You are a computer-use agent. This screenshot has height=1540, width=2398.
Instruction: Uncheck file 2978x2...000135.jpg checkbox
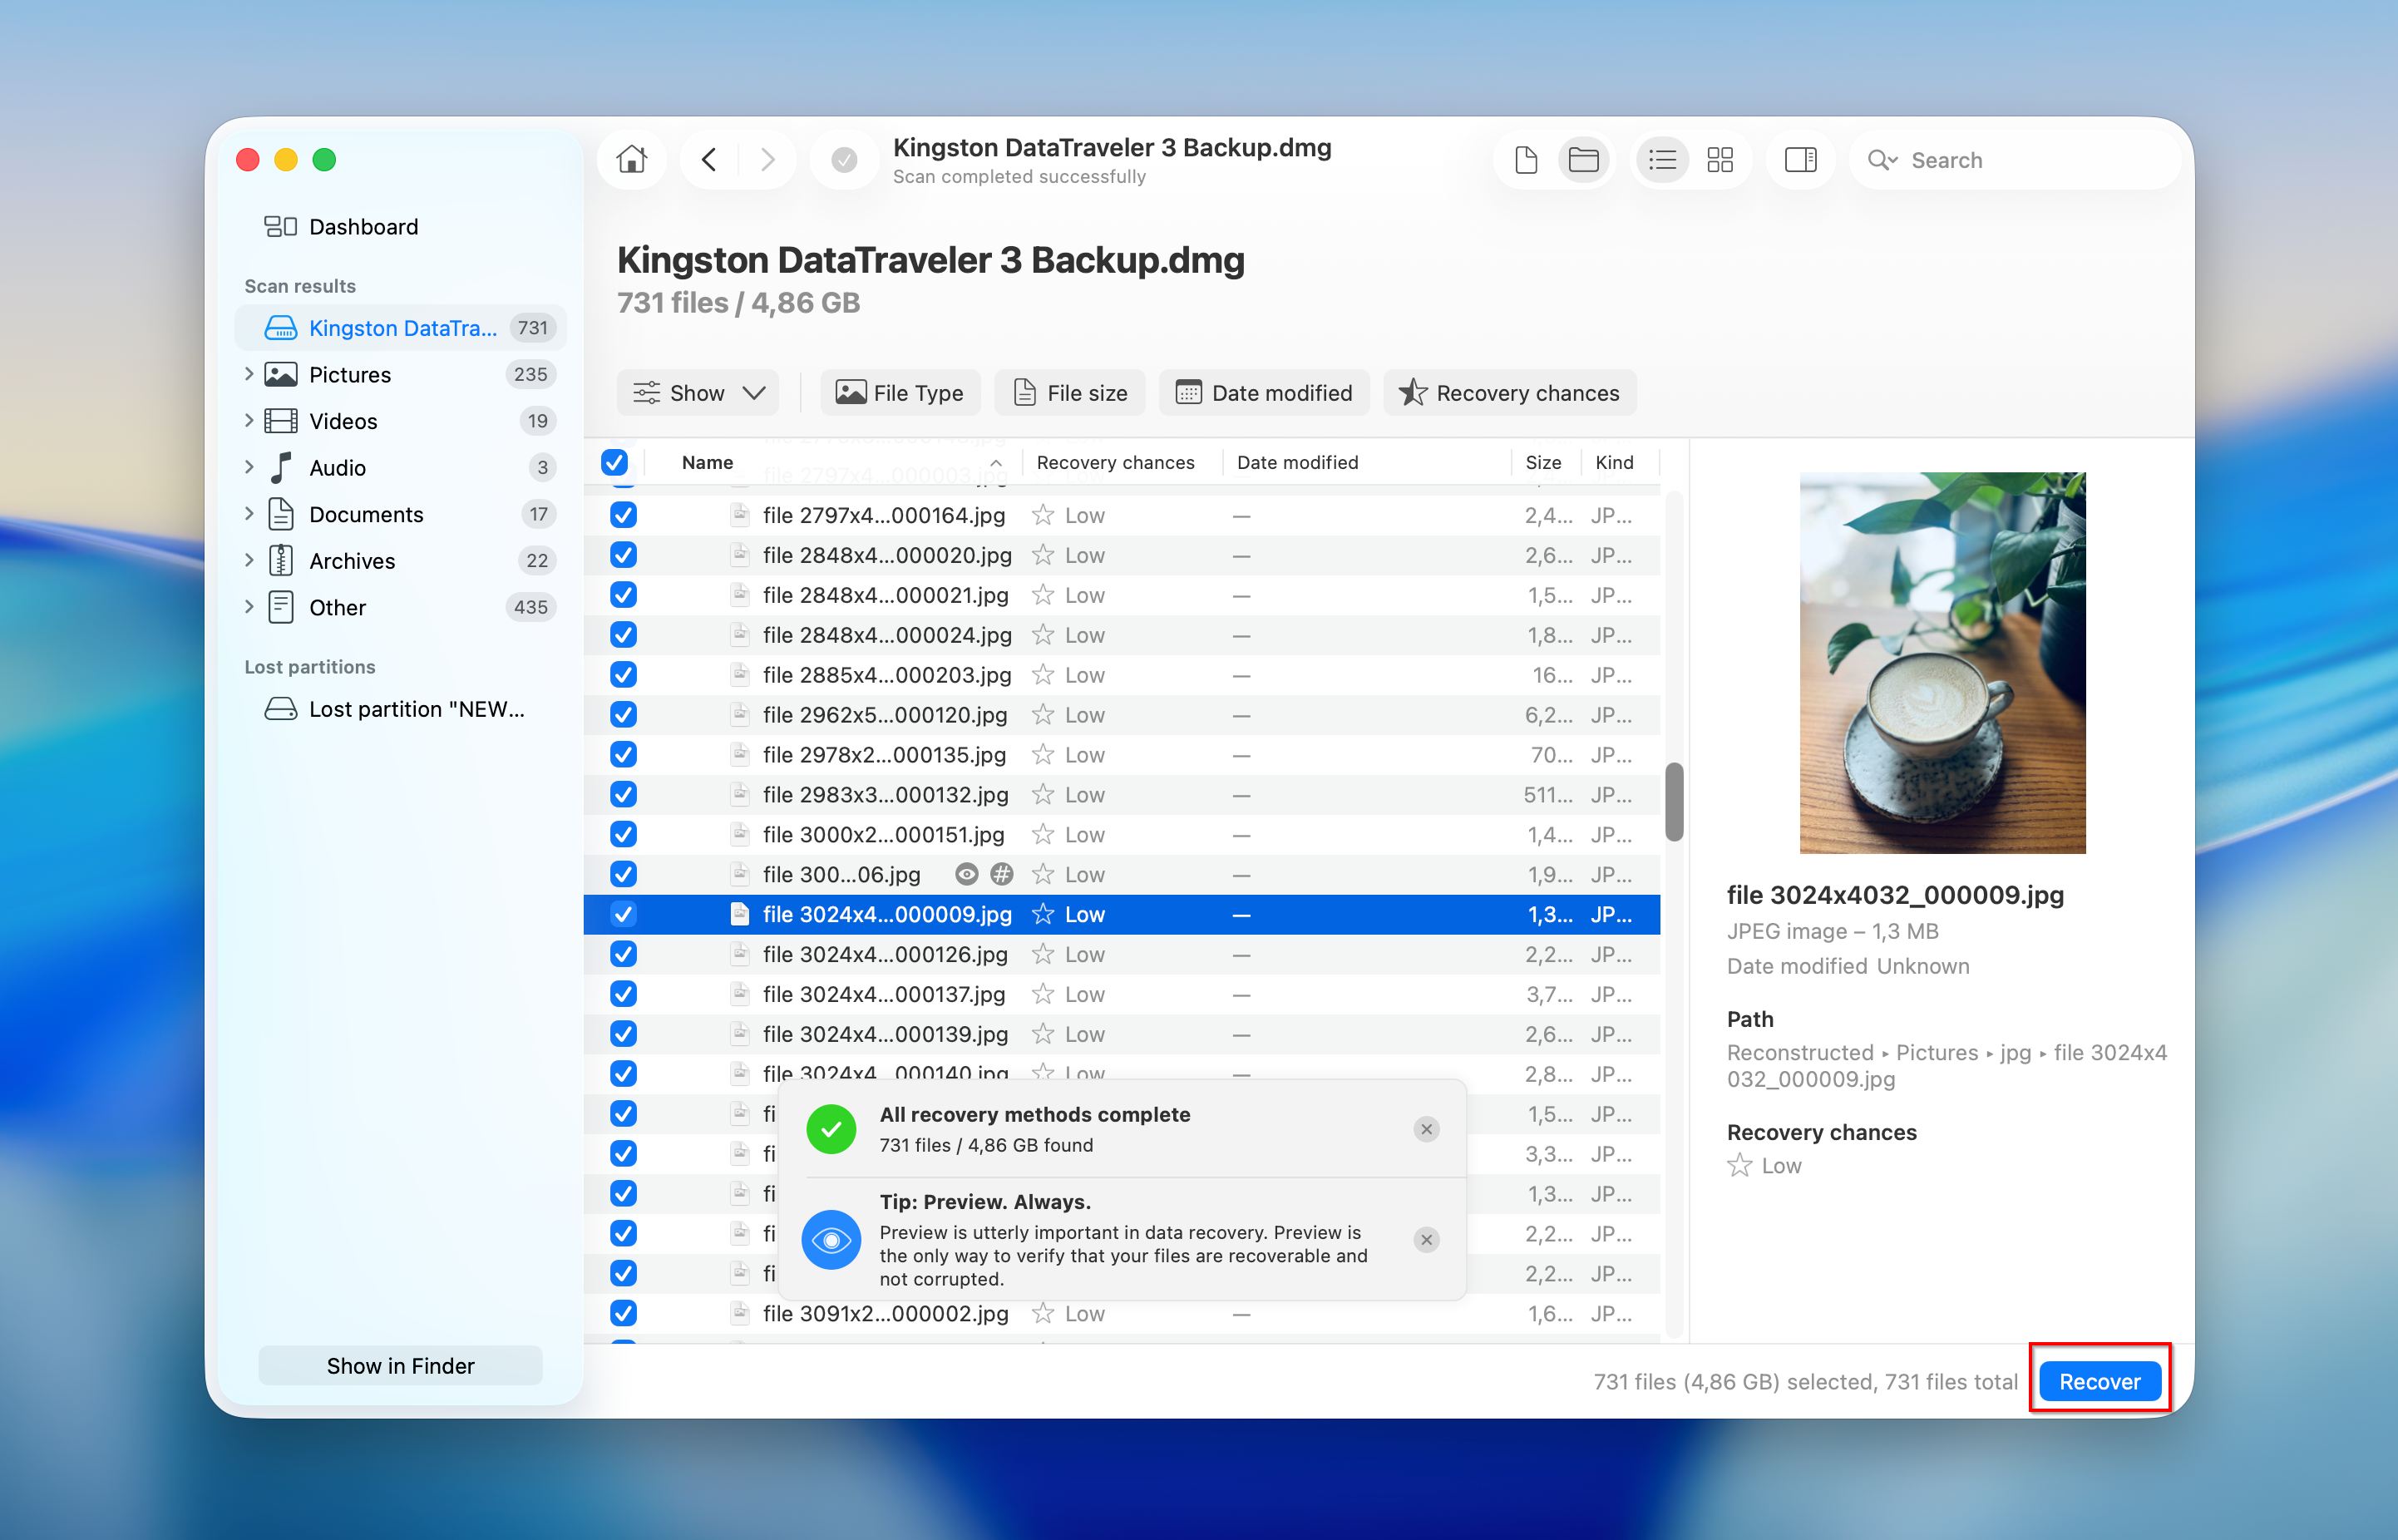[623, 755]
